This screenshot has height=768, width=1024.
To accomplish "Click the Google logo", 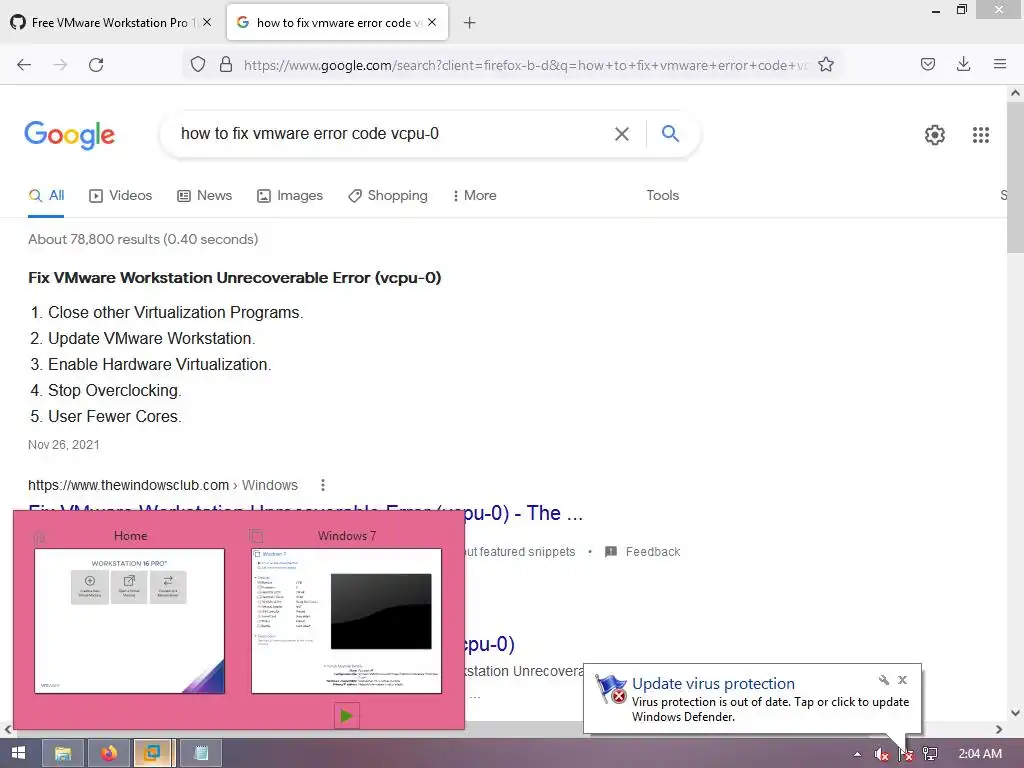I will coord(70,135).
